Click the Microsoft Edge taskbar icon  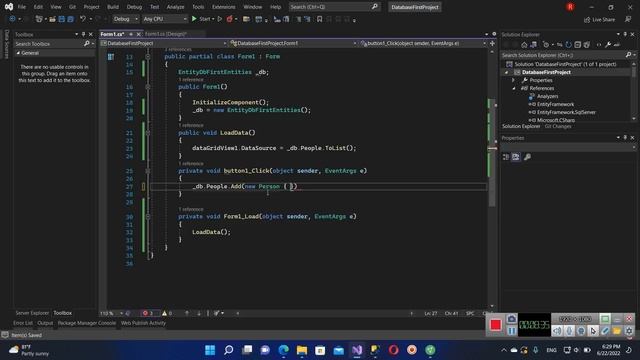pyautogui.click(x=284, y=350)
